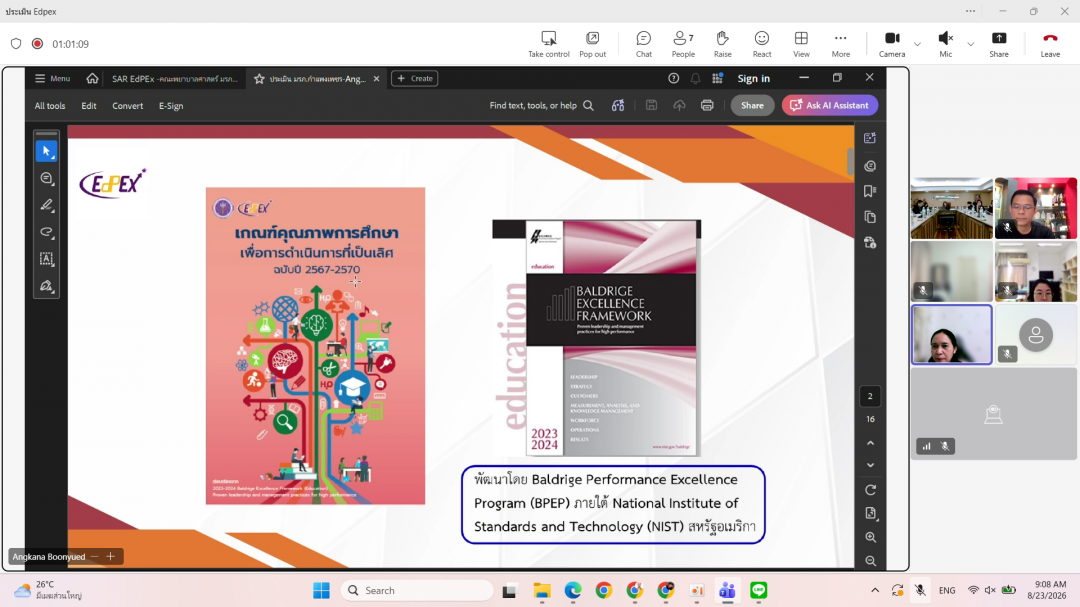
Task: Rotate the page view
Action: click(871, 490)
